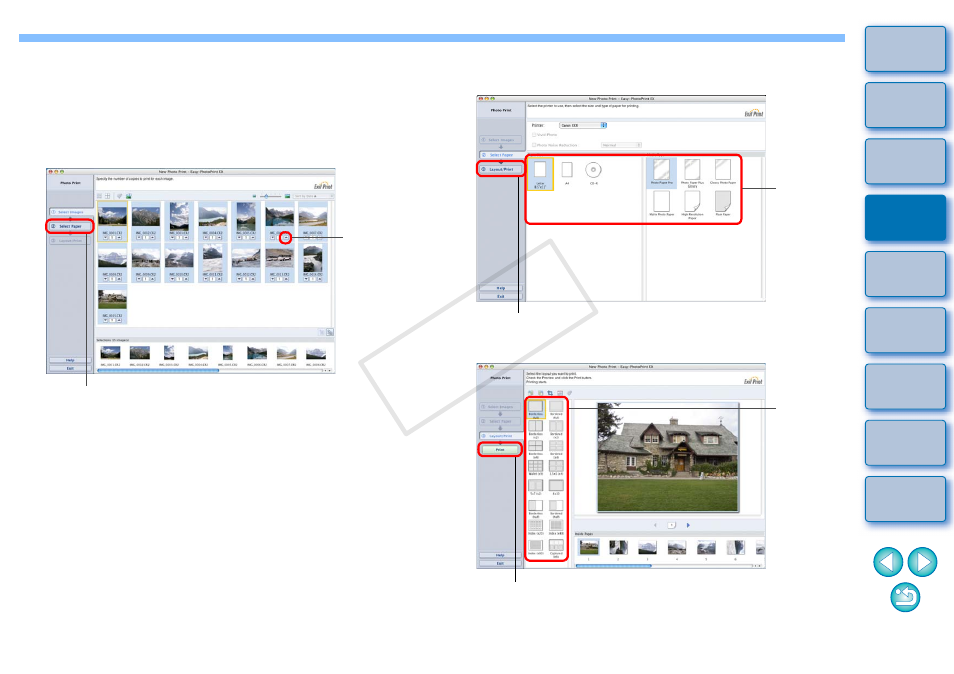The height and width of the screenshot is (674, 954).
Task: Click Layout/Print step in paper selection window
Action: click(x=501, y=169)
